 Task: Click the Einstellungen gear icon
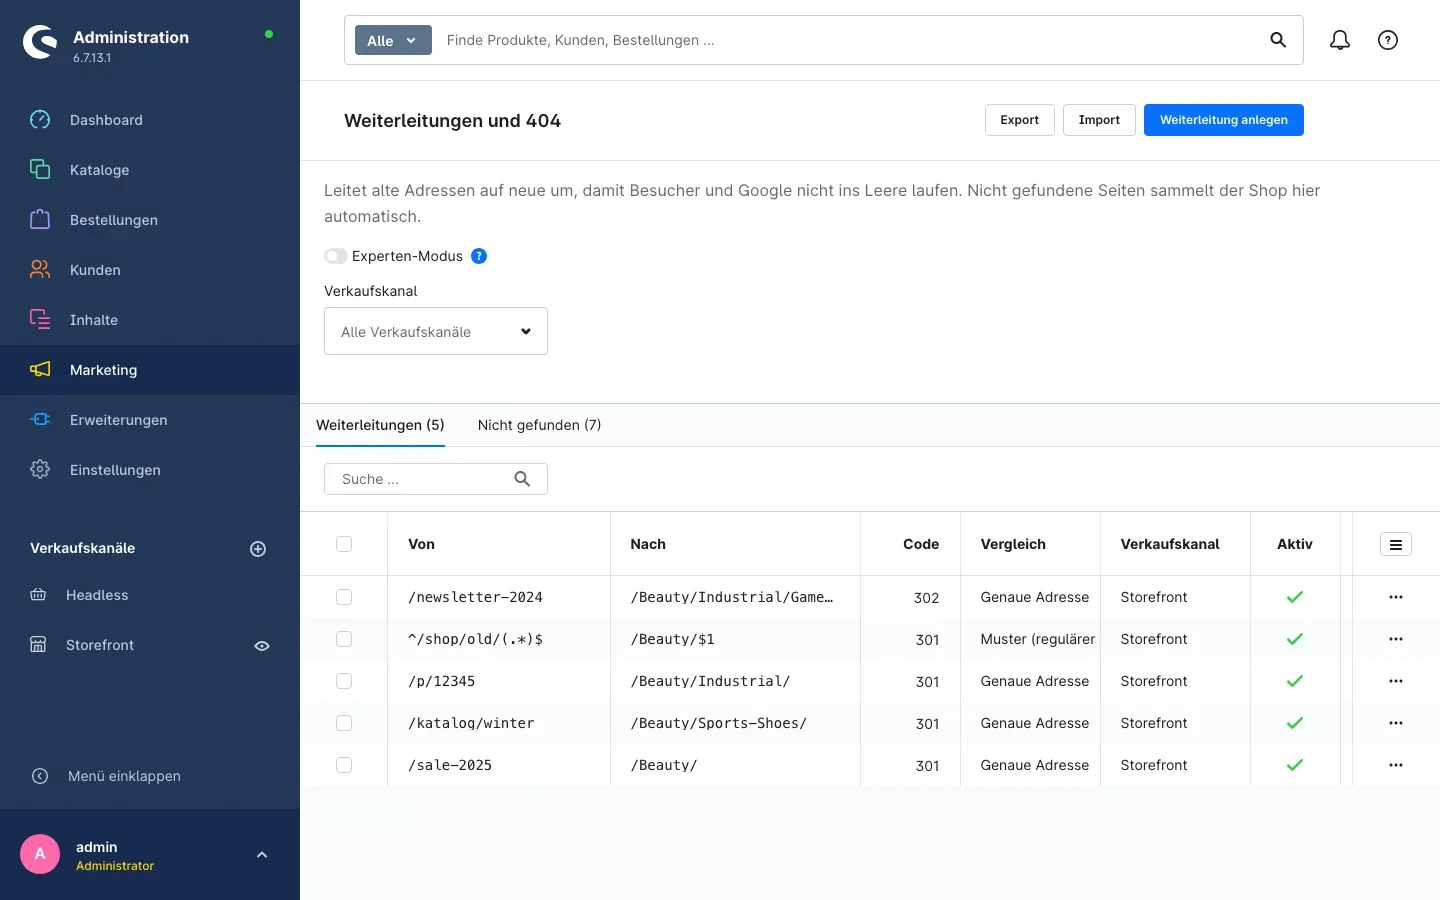click(x=40, y=470)
